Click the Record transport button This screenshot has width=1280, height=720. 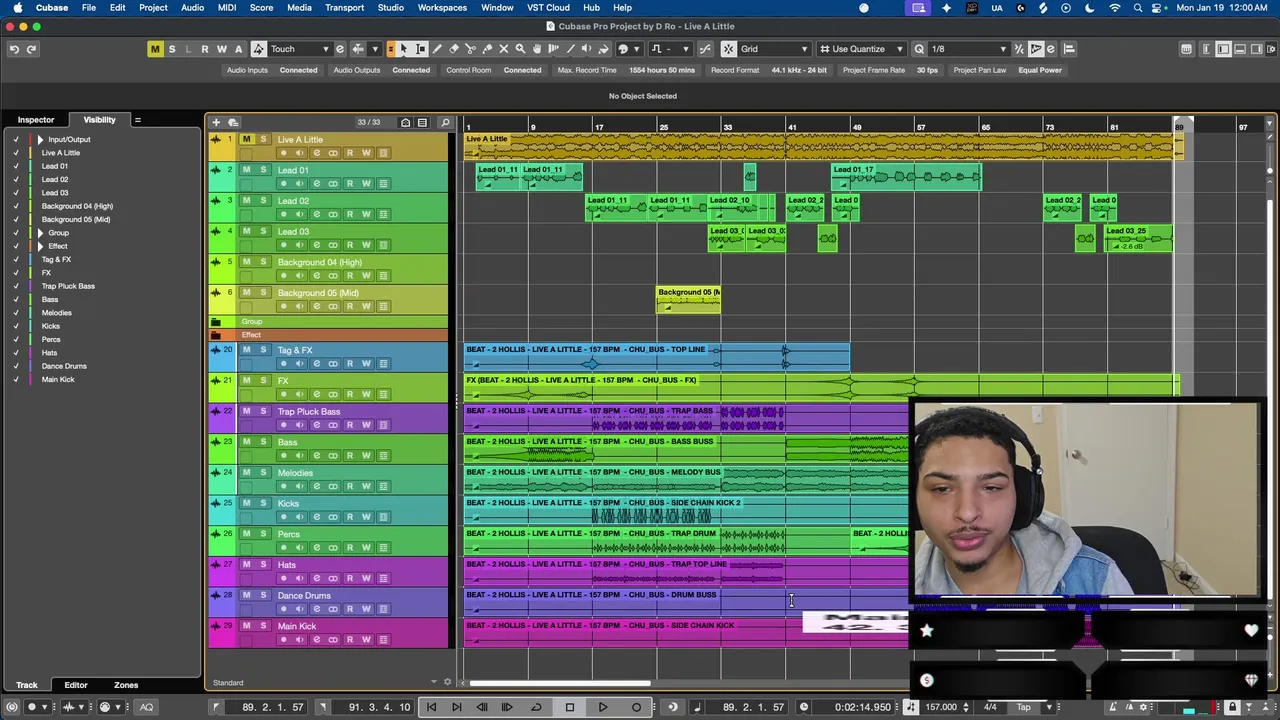coord(636,707)
